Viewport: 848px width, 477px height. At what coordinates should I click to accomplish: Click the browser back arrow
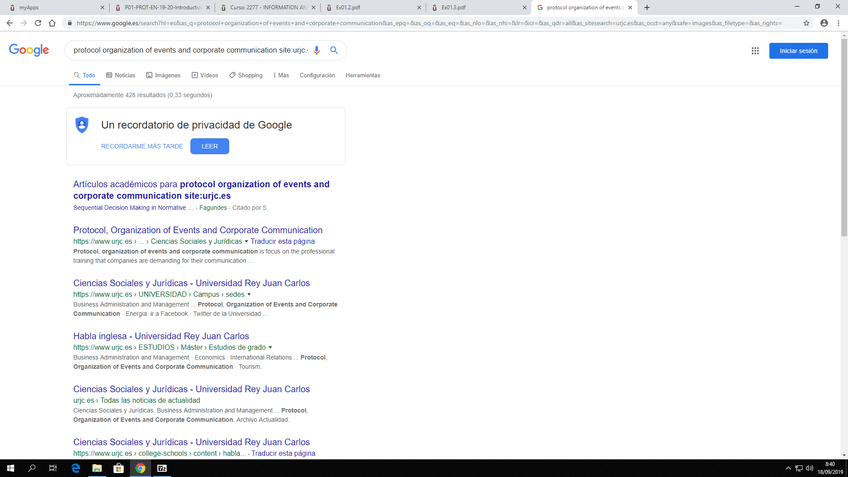click(10, 23)
